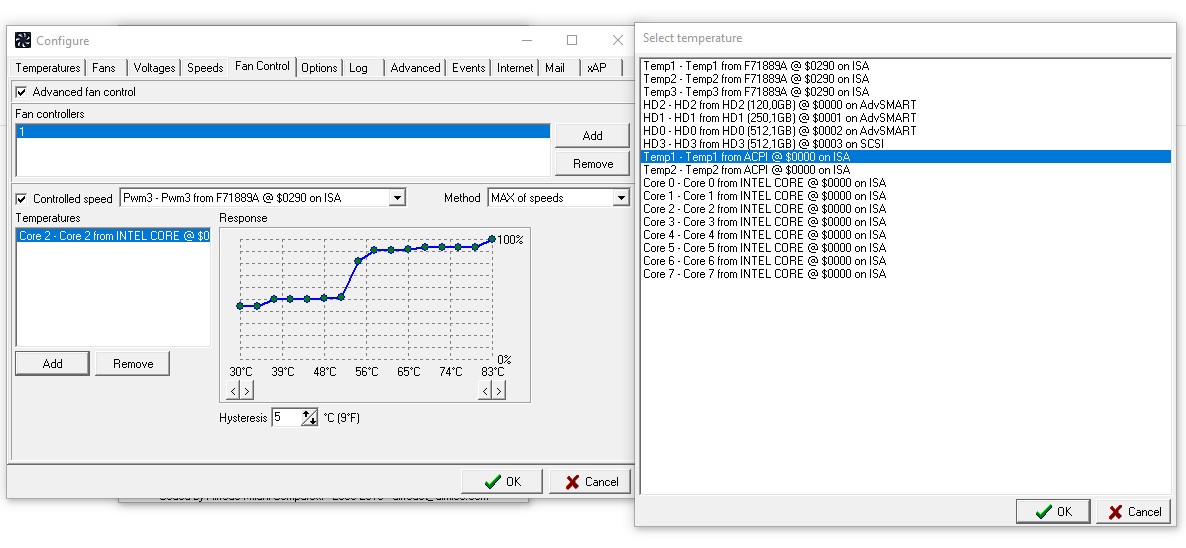This screenshot has width=1186, height=548.
Task: Uncheck Controlled speed checkbox
Action: 21,199
